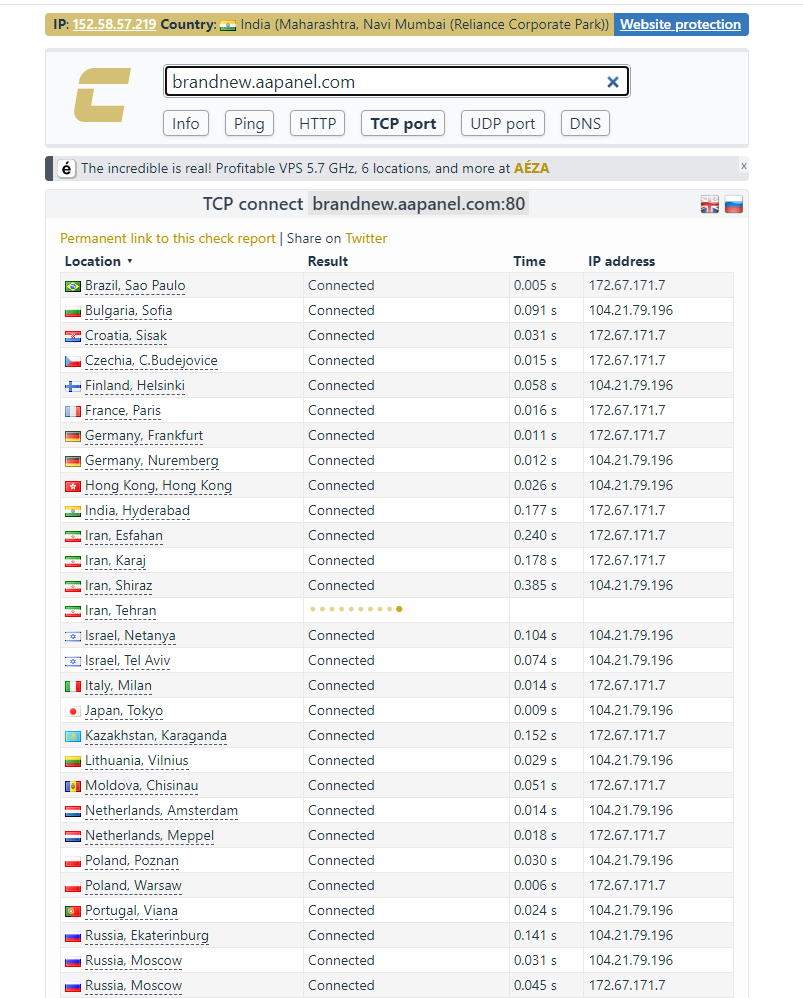Viewport: 803px width, 998px height.
Task: Click the Iran, Tehran loading progress dots
Action: point(356,609)
